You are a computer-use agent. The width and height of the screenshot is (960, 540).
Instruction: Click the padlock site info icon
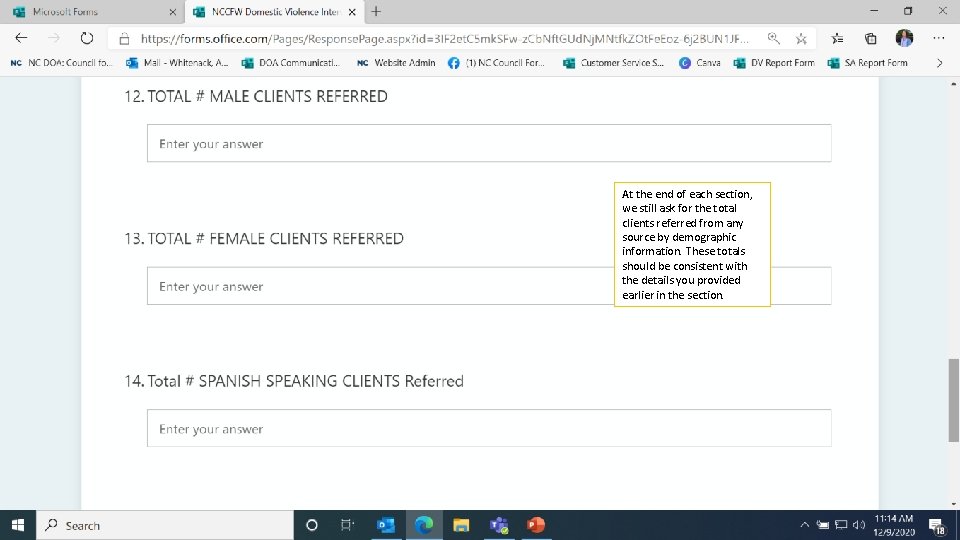tap(124, 39)
